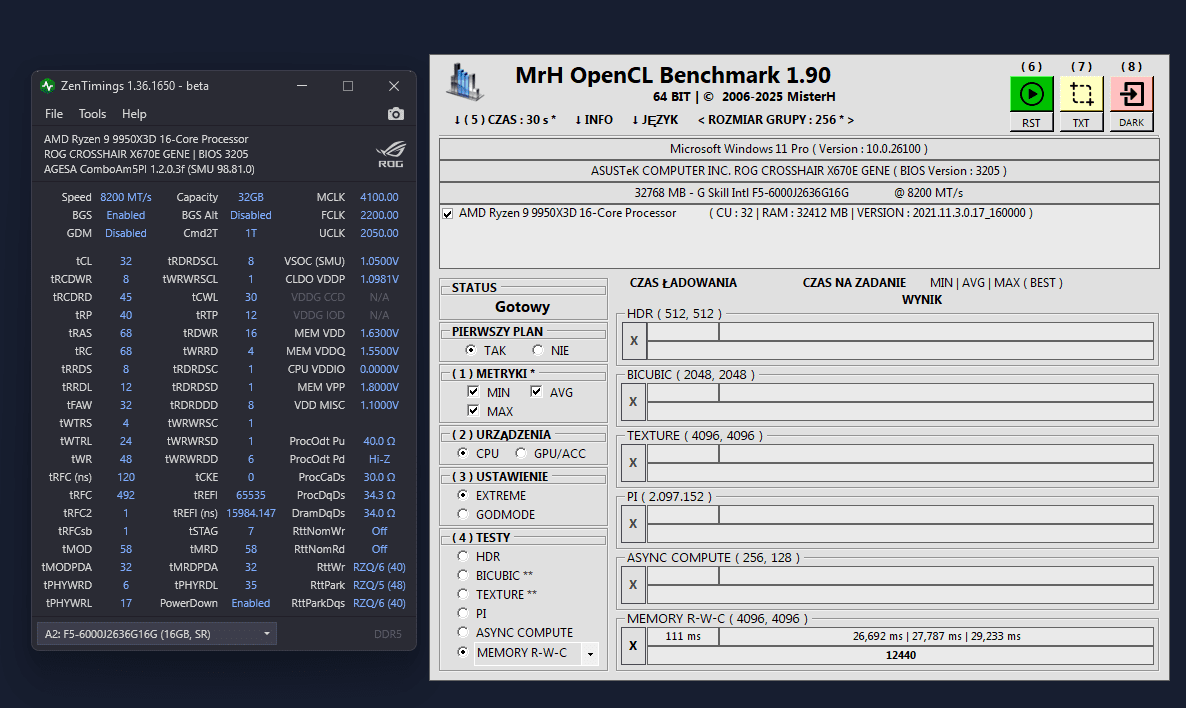The height and width of the screenshot is (708, 1186).
Task: Click ASUSTeK ROG CROSSHAIR motherboard info bar
Action: pos(799,171)
